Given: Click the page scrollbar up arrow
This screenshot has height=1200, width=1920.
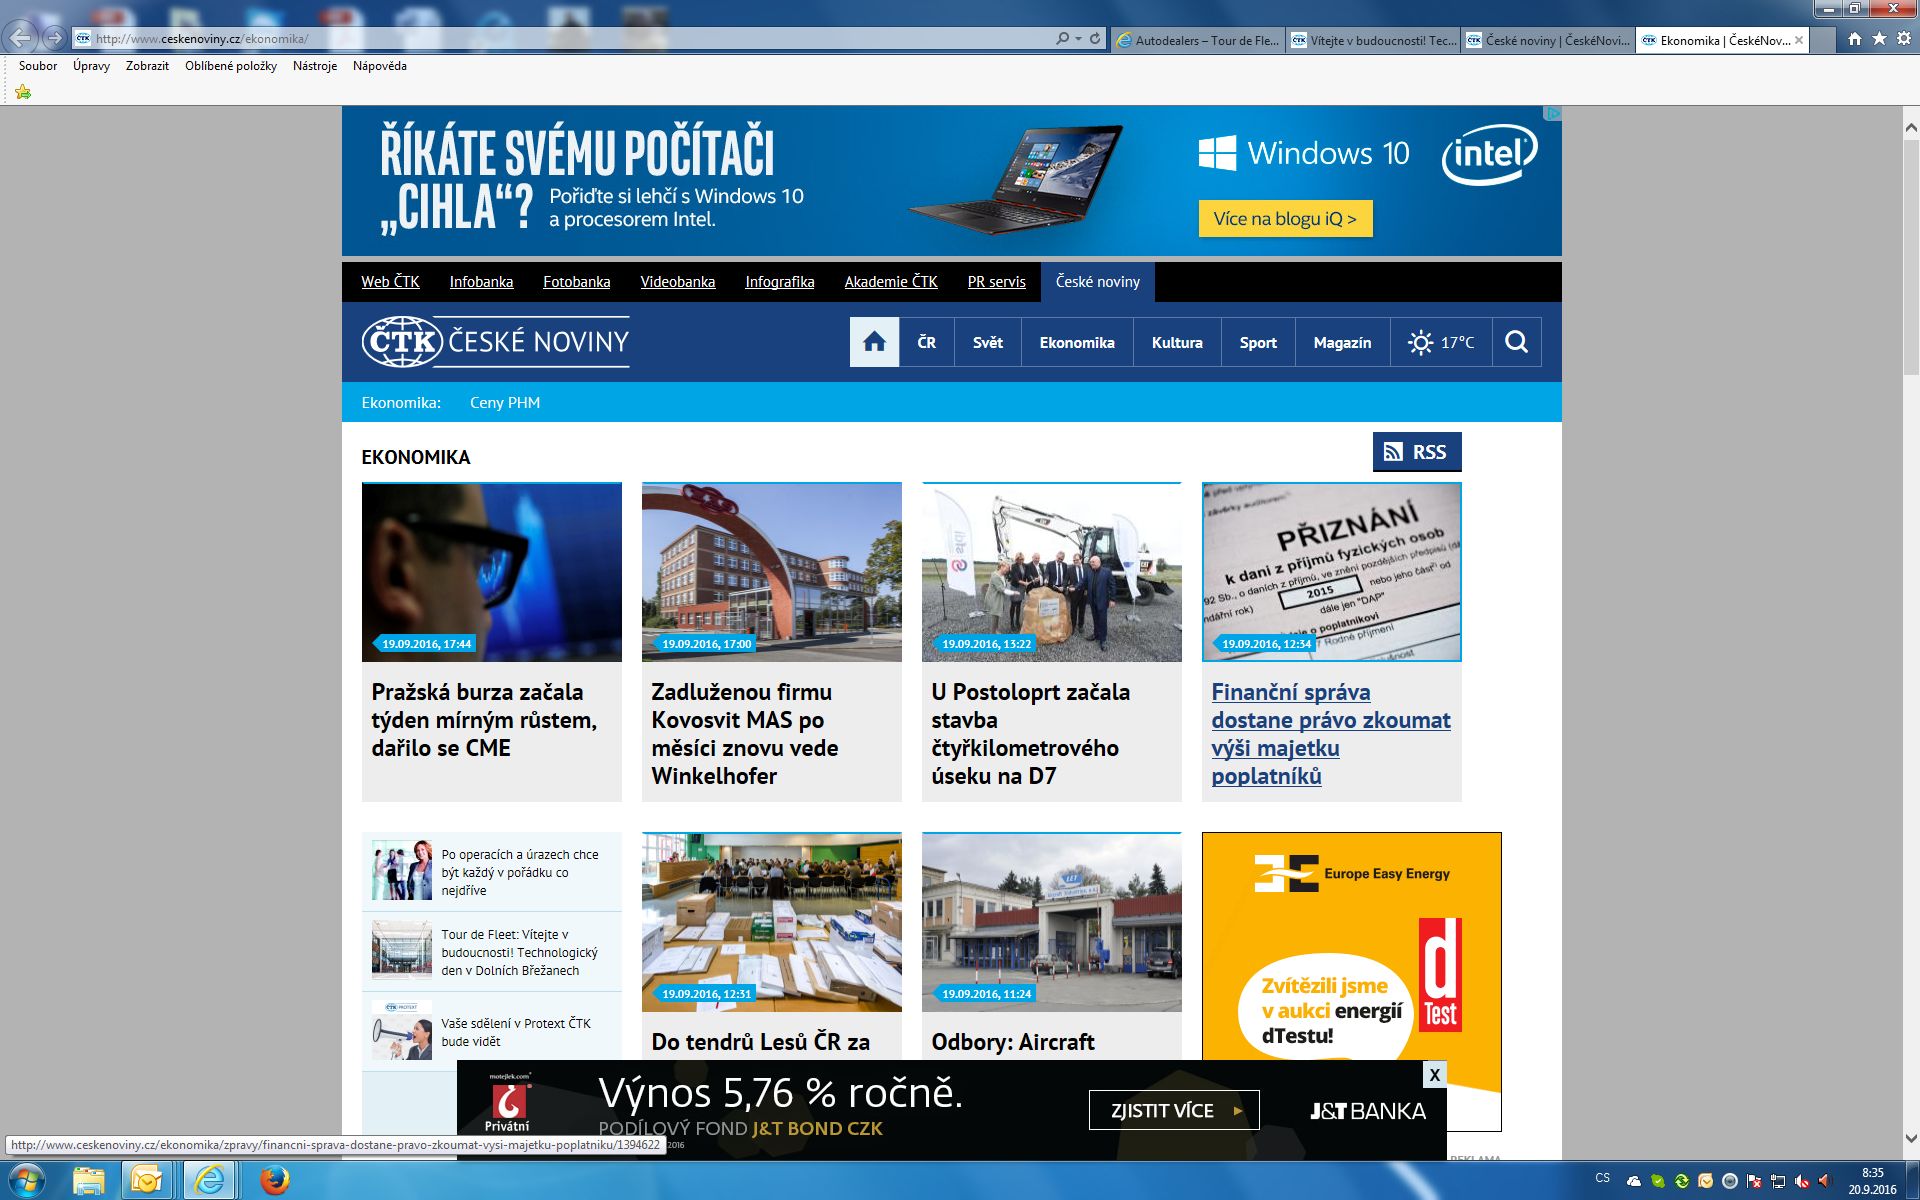Looking at the screenshot, I should click(1910, 127).
